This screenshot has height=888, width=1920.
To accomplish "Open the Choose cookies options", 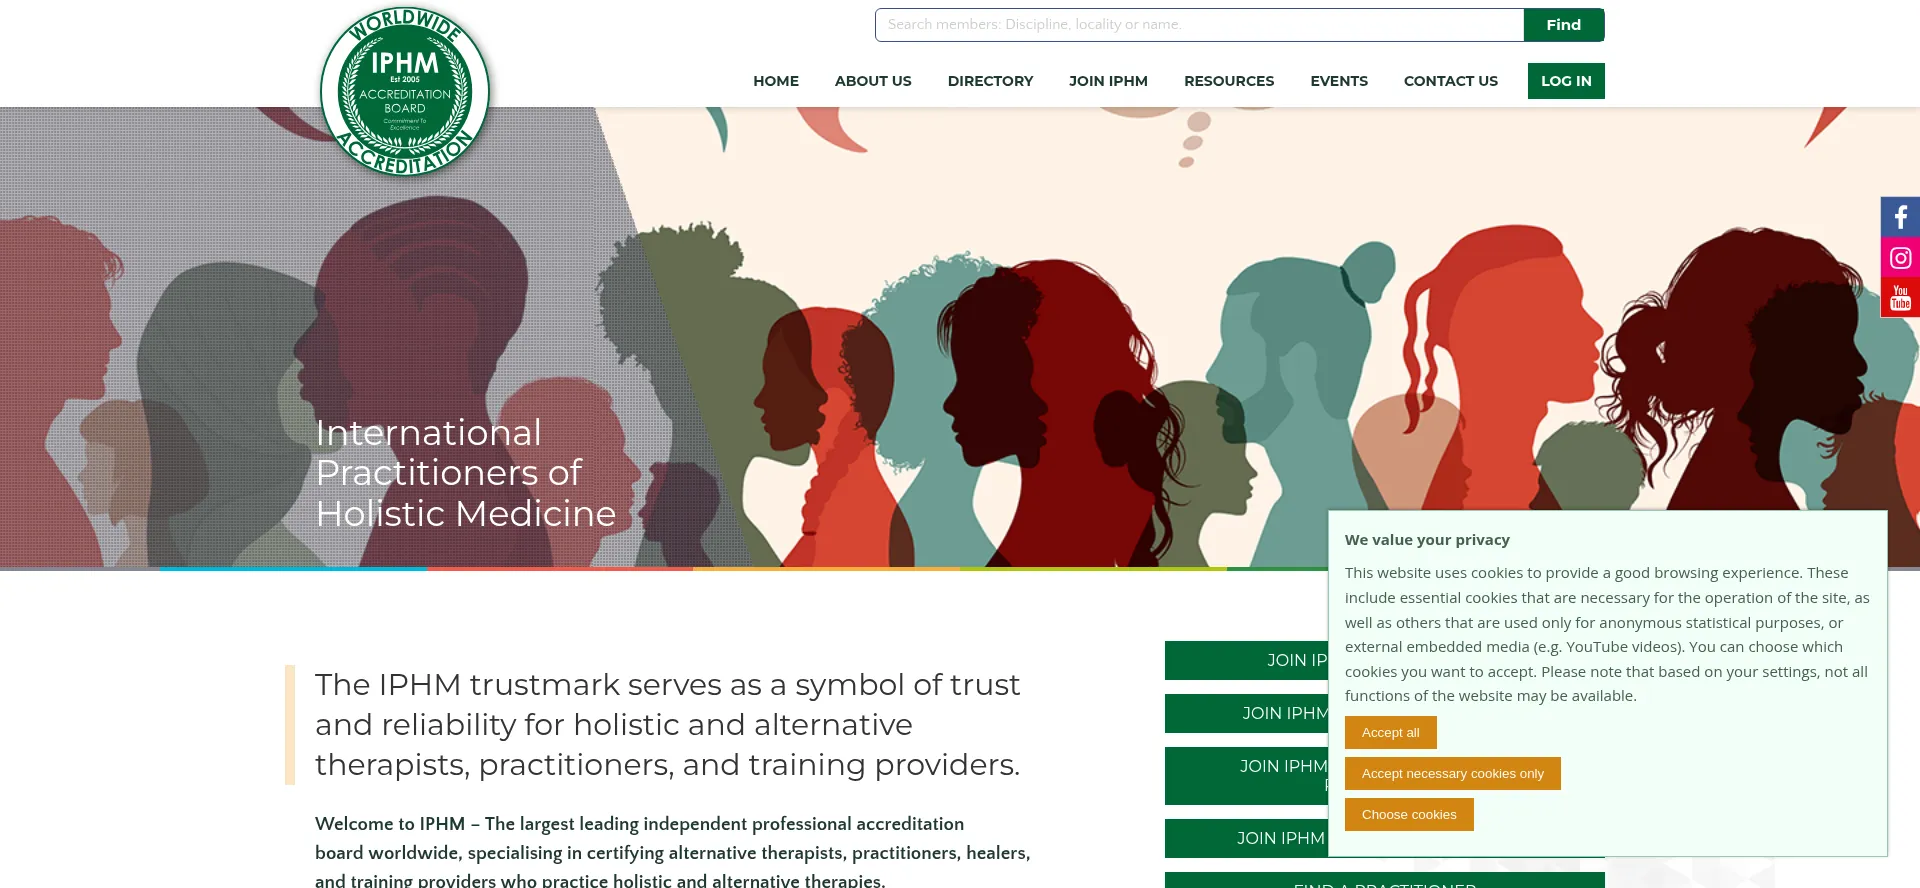I will pos(1409,815).
